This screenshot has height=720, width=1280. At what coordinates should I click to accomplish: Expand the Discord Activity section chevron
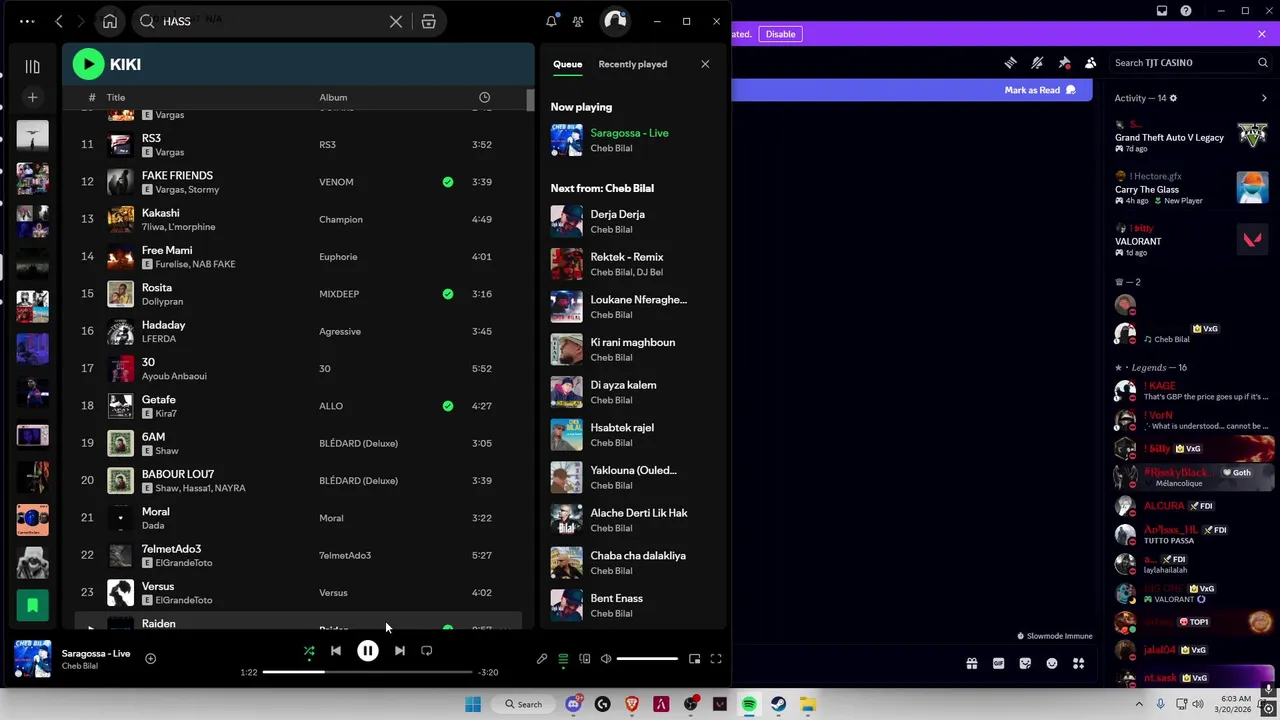[x=1264, y=98]
